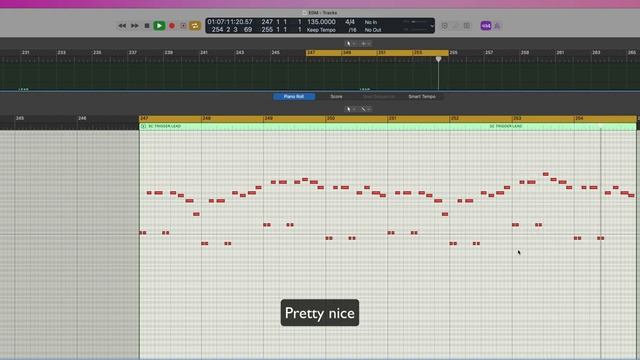Screen dimensions: 640x360
Task: Switch to the Piano Roll tab
Action: tap(294, 97)
